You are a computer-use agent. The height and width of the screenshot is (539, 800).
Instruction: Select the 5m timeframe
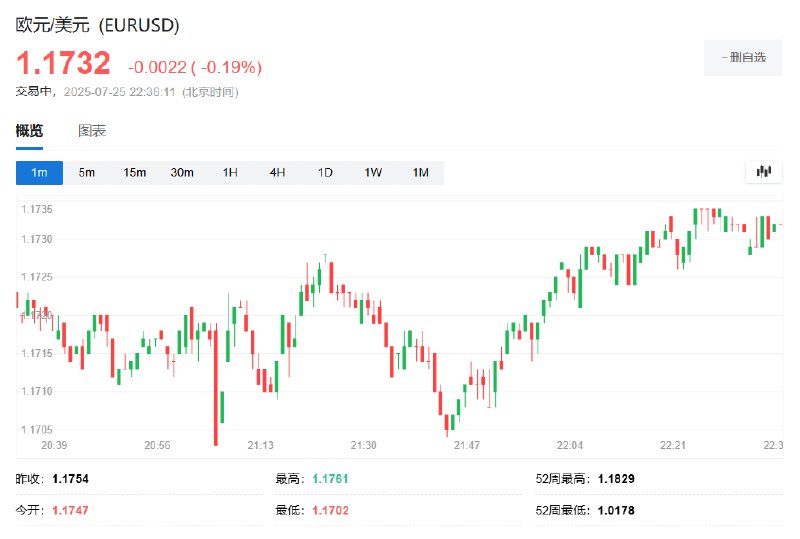[87, 173]
